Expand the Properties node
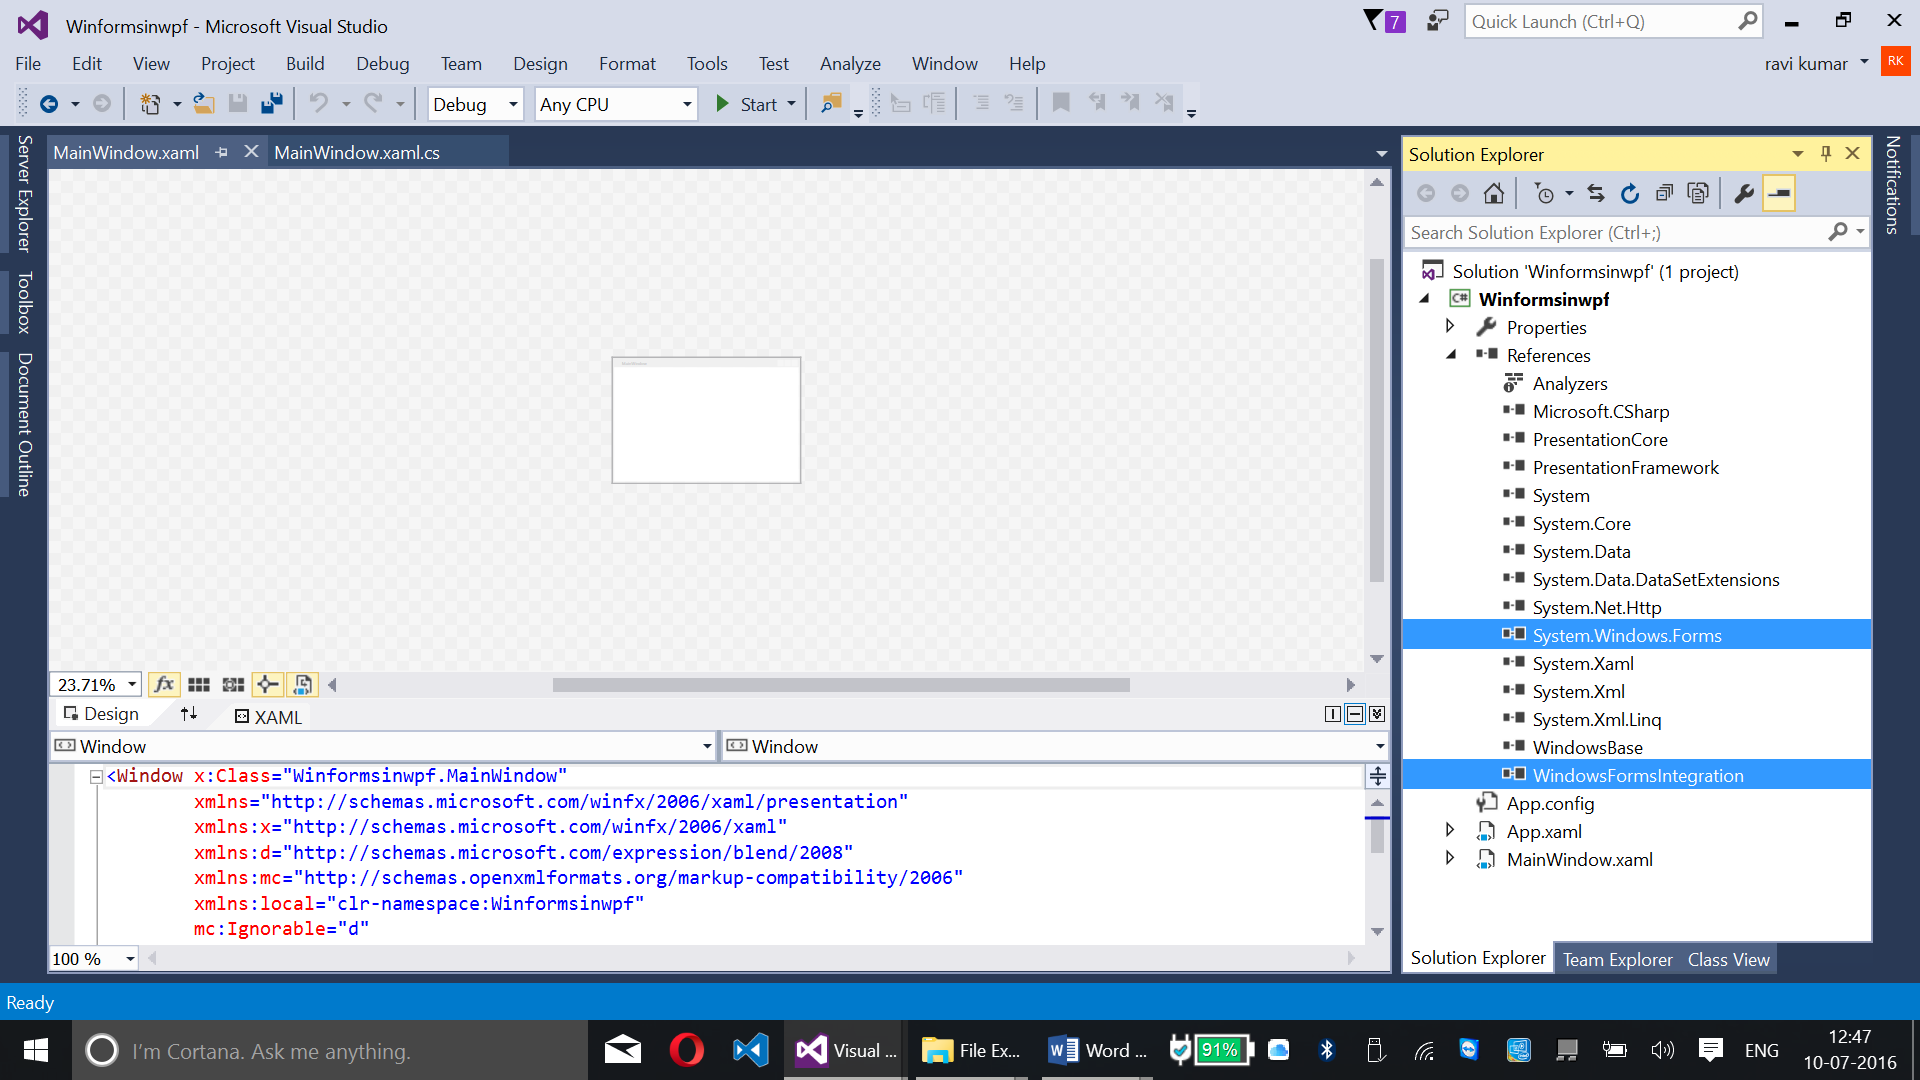 1450,326
